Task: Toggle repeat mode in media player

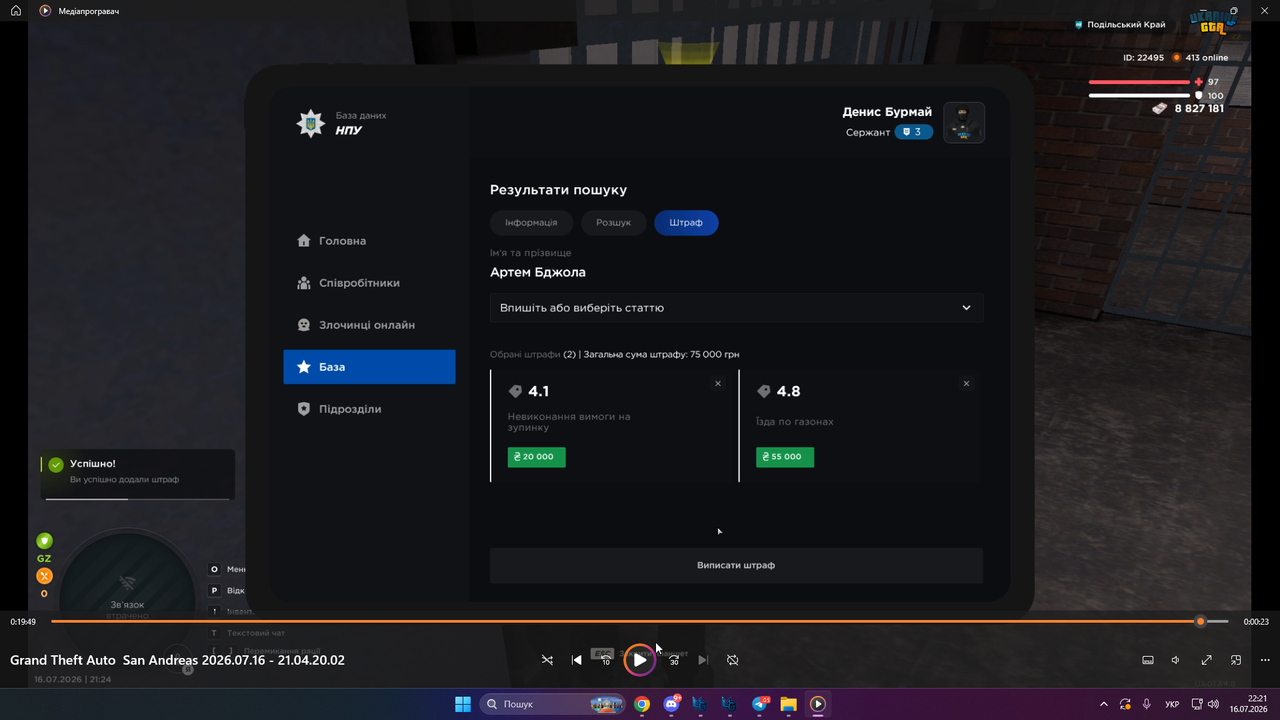Action: 732,660
